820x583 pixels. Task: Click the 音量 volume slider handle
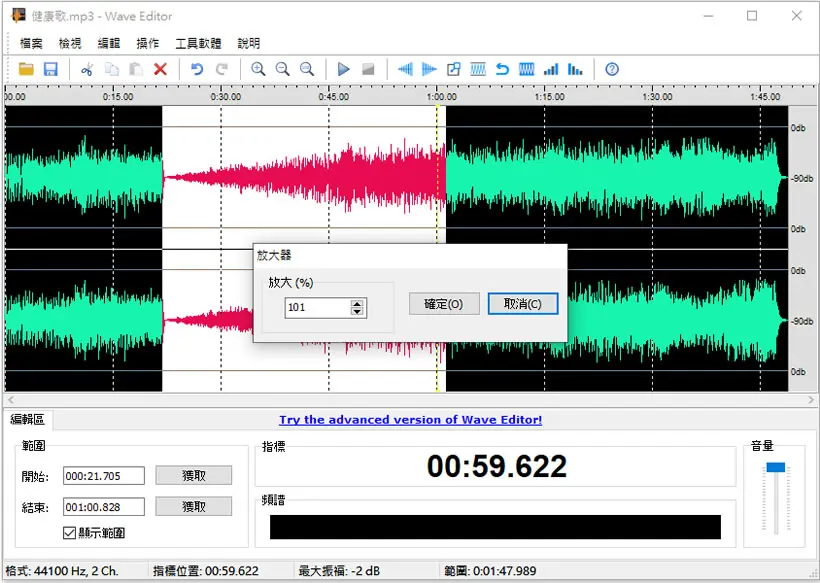[x=776, y=467]
